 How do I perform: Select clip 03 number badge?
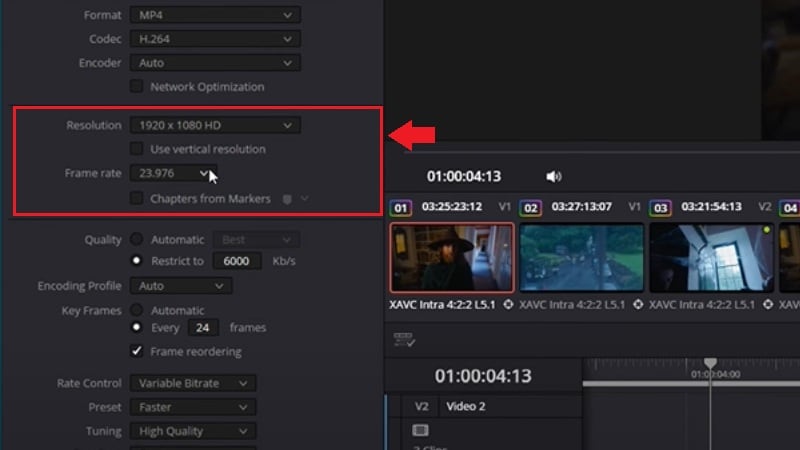[660, 208]
